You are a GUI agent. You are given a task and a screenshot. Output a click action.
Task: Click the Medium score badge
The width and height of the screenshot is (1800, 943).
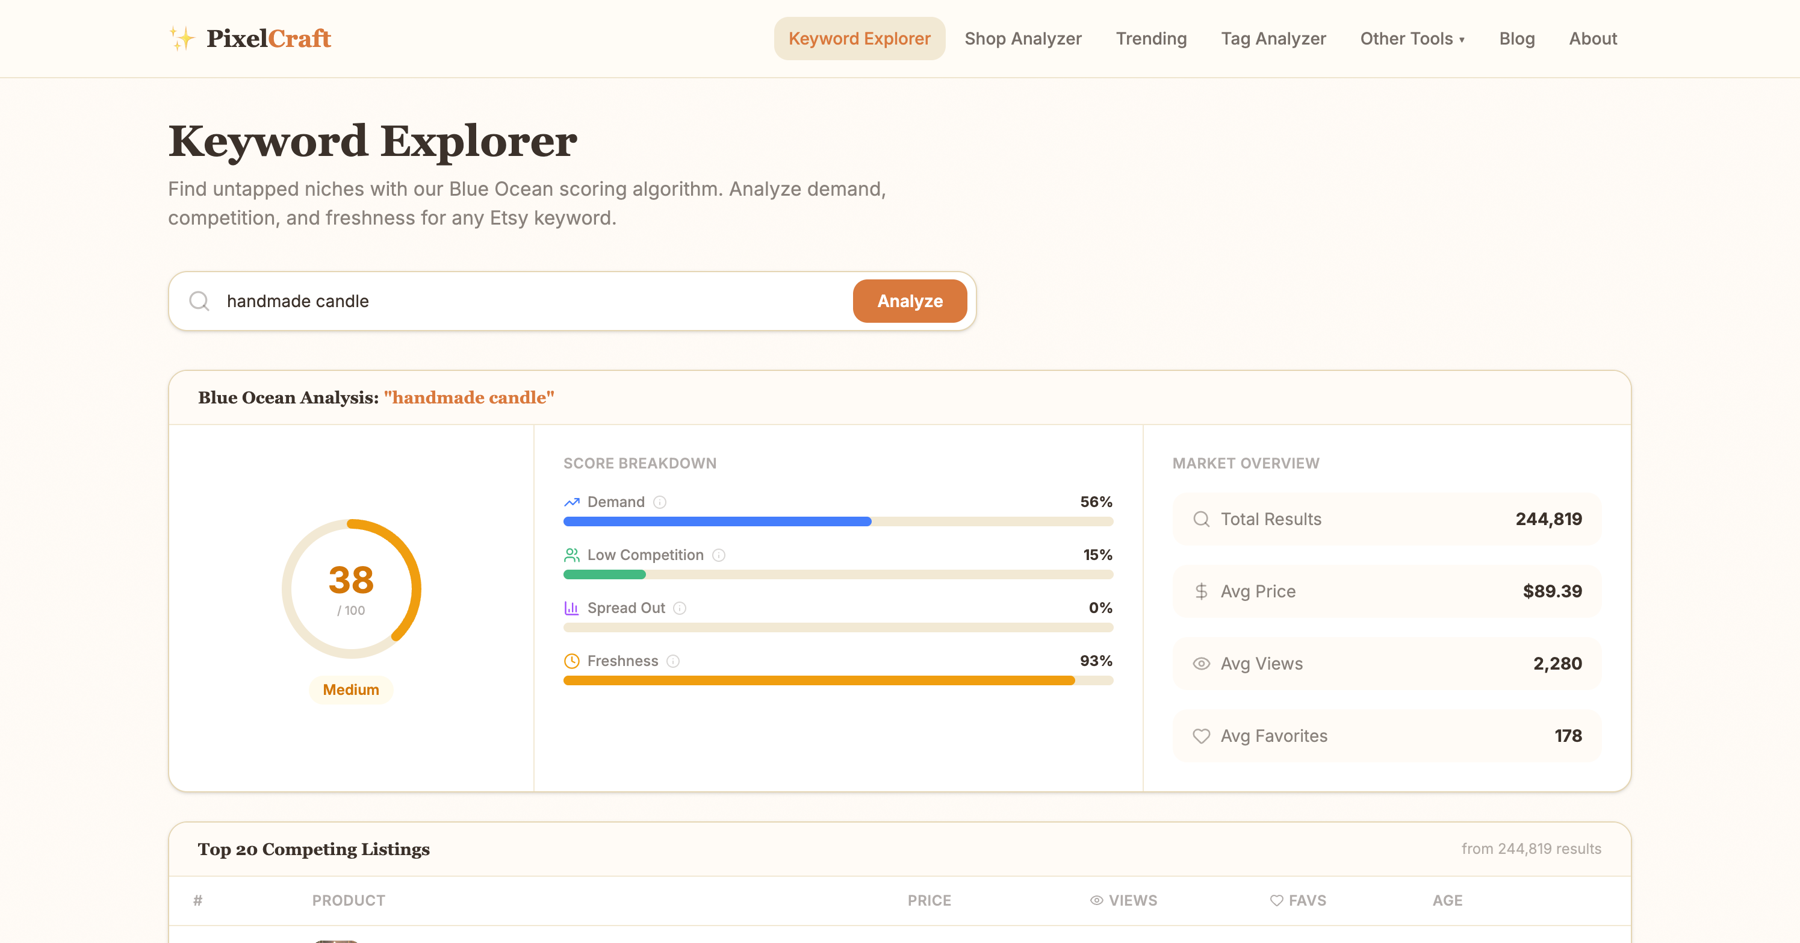[x=351, y=690]
